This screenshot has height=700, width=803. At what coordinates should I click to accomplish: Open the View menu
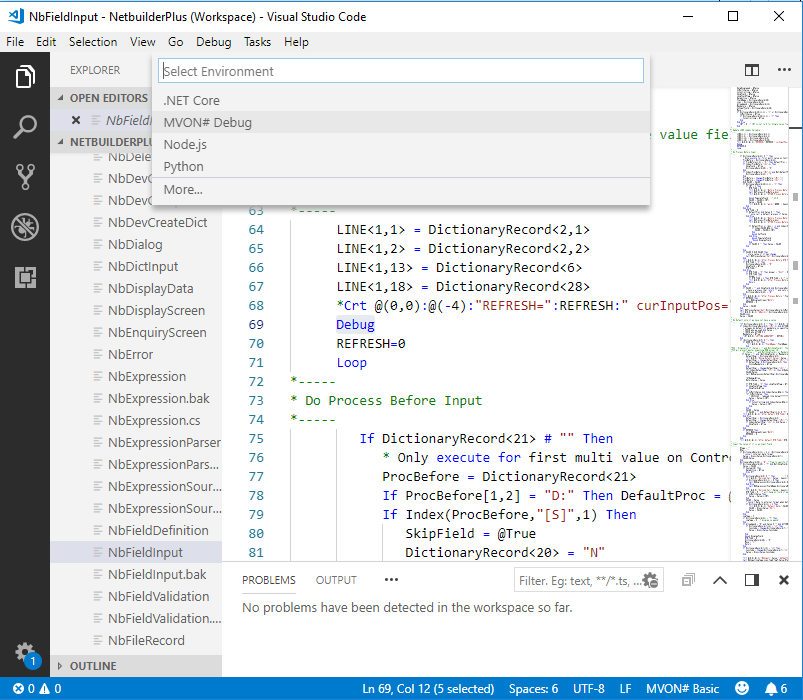click(x=142, y=42)
